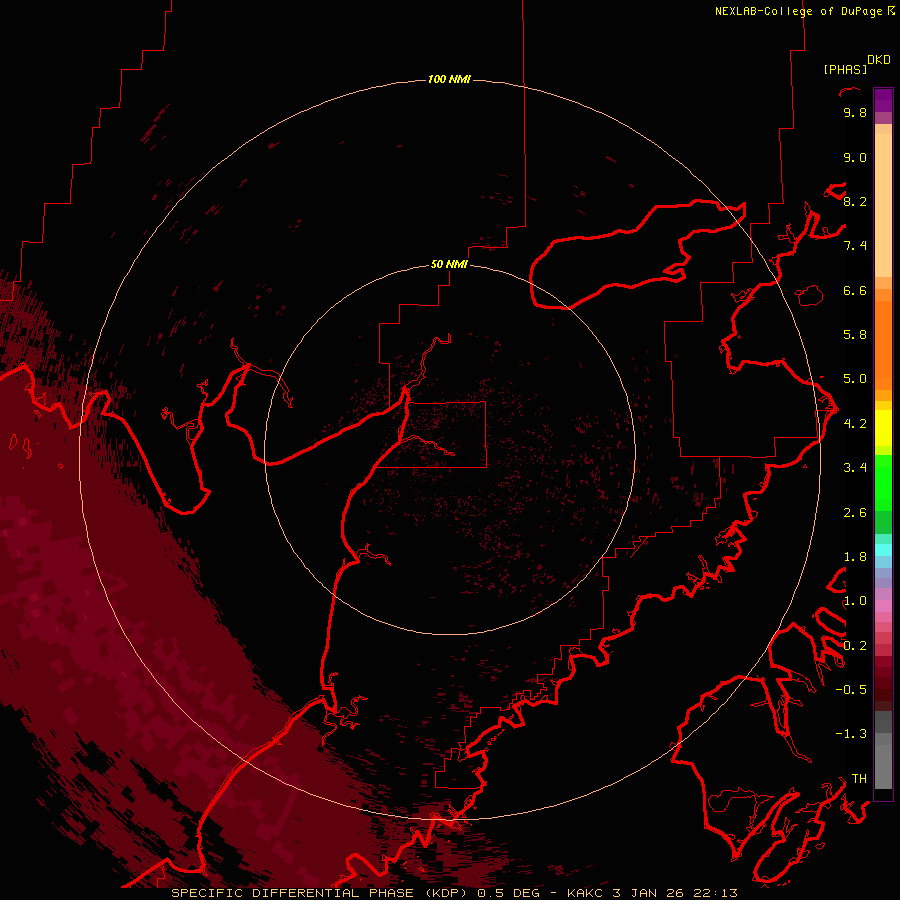Pick the orange colorbar segment
This screenshot has width=900, height=900.
883,344
